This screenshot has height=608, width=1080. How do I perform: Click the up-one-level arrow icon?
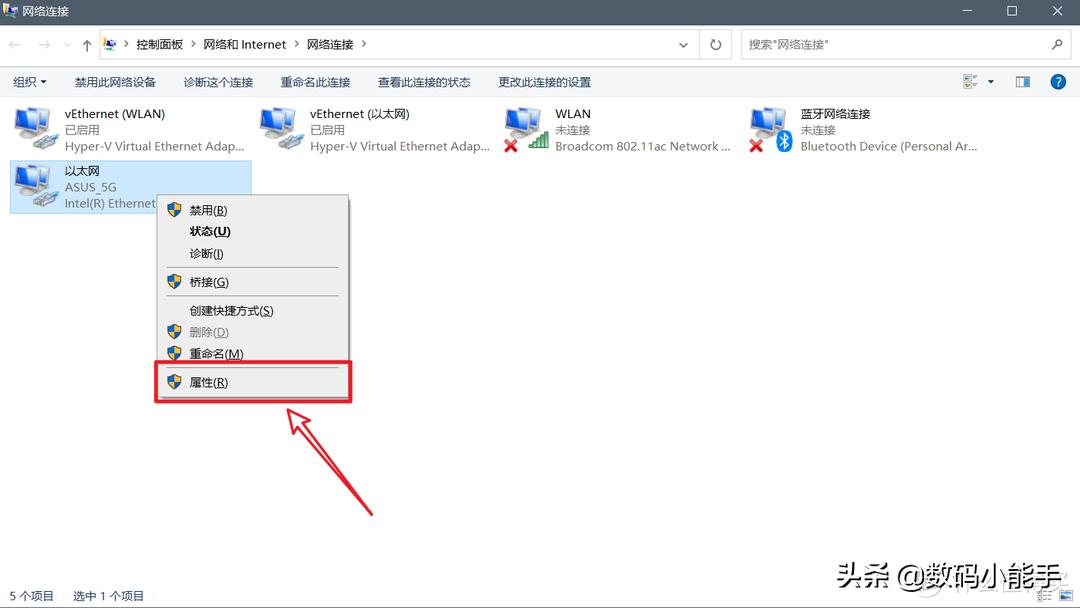(88, 44)
